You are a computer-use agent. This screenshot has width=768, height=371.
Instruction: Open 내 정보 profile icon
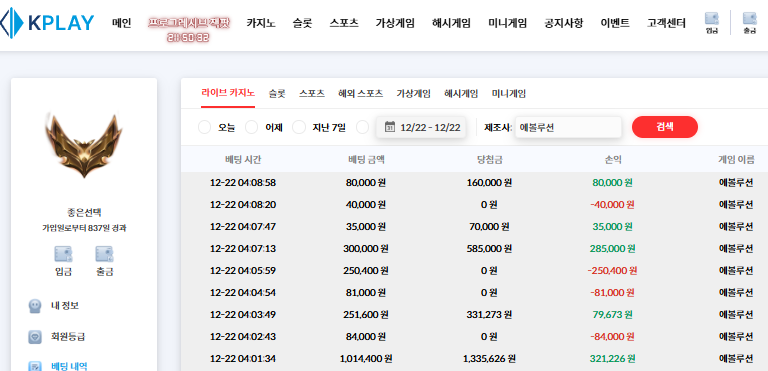(x=35, y=306)
